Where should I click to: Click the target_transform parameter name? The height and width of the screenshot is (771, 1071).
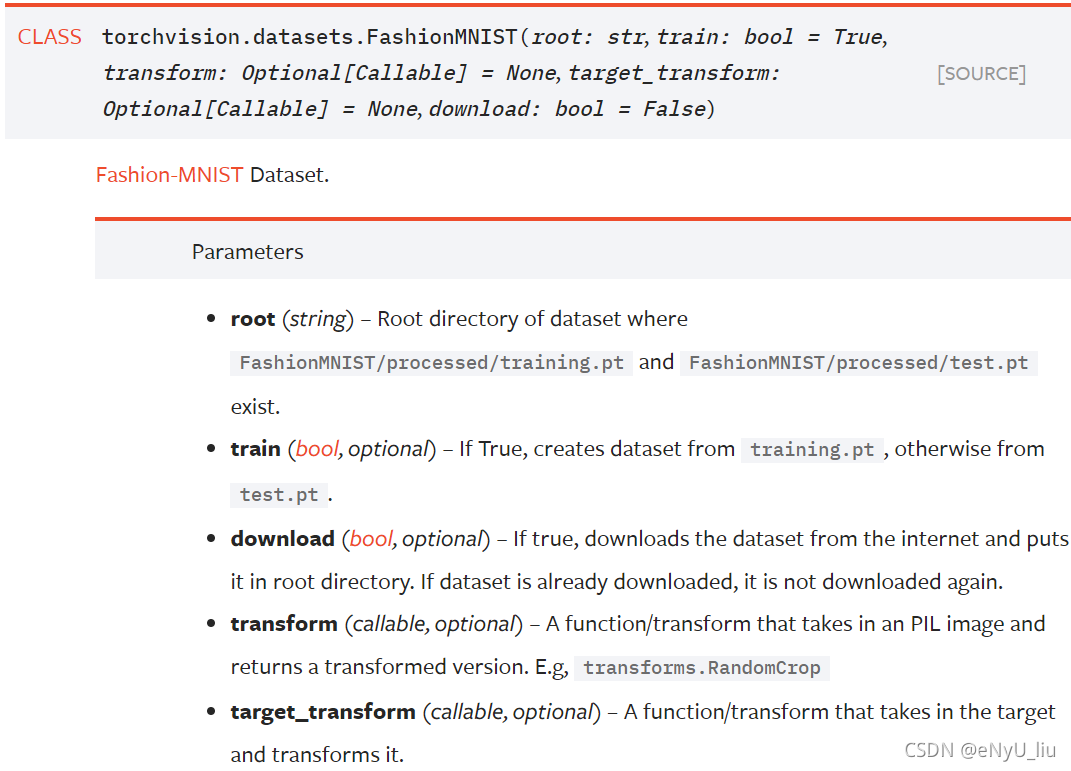(x=323, y=712)
